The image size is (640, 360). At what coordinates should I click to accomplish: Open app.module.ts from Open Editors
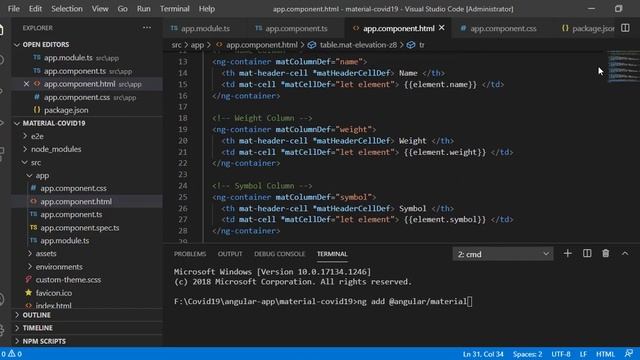(x=87, y=58)
